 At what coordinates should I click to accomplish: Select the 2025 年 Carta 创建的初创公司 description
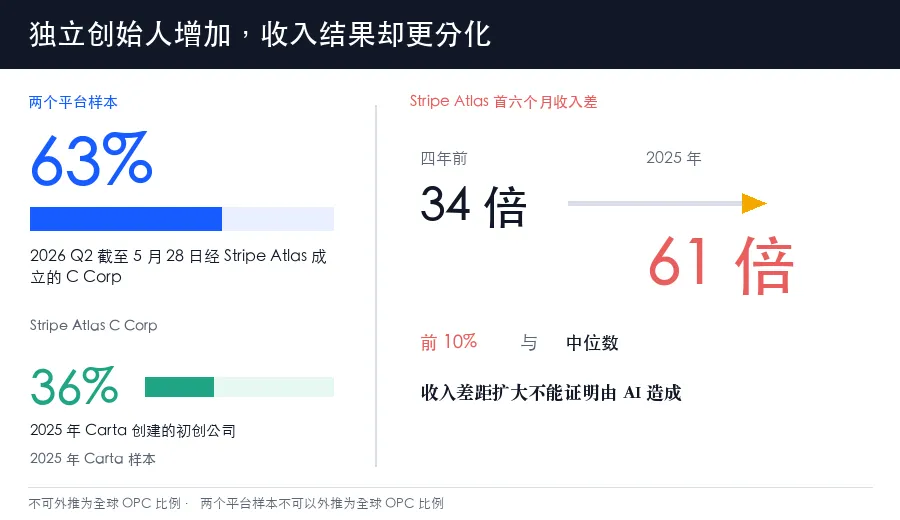coord(133,430)
